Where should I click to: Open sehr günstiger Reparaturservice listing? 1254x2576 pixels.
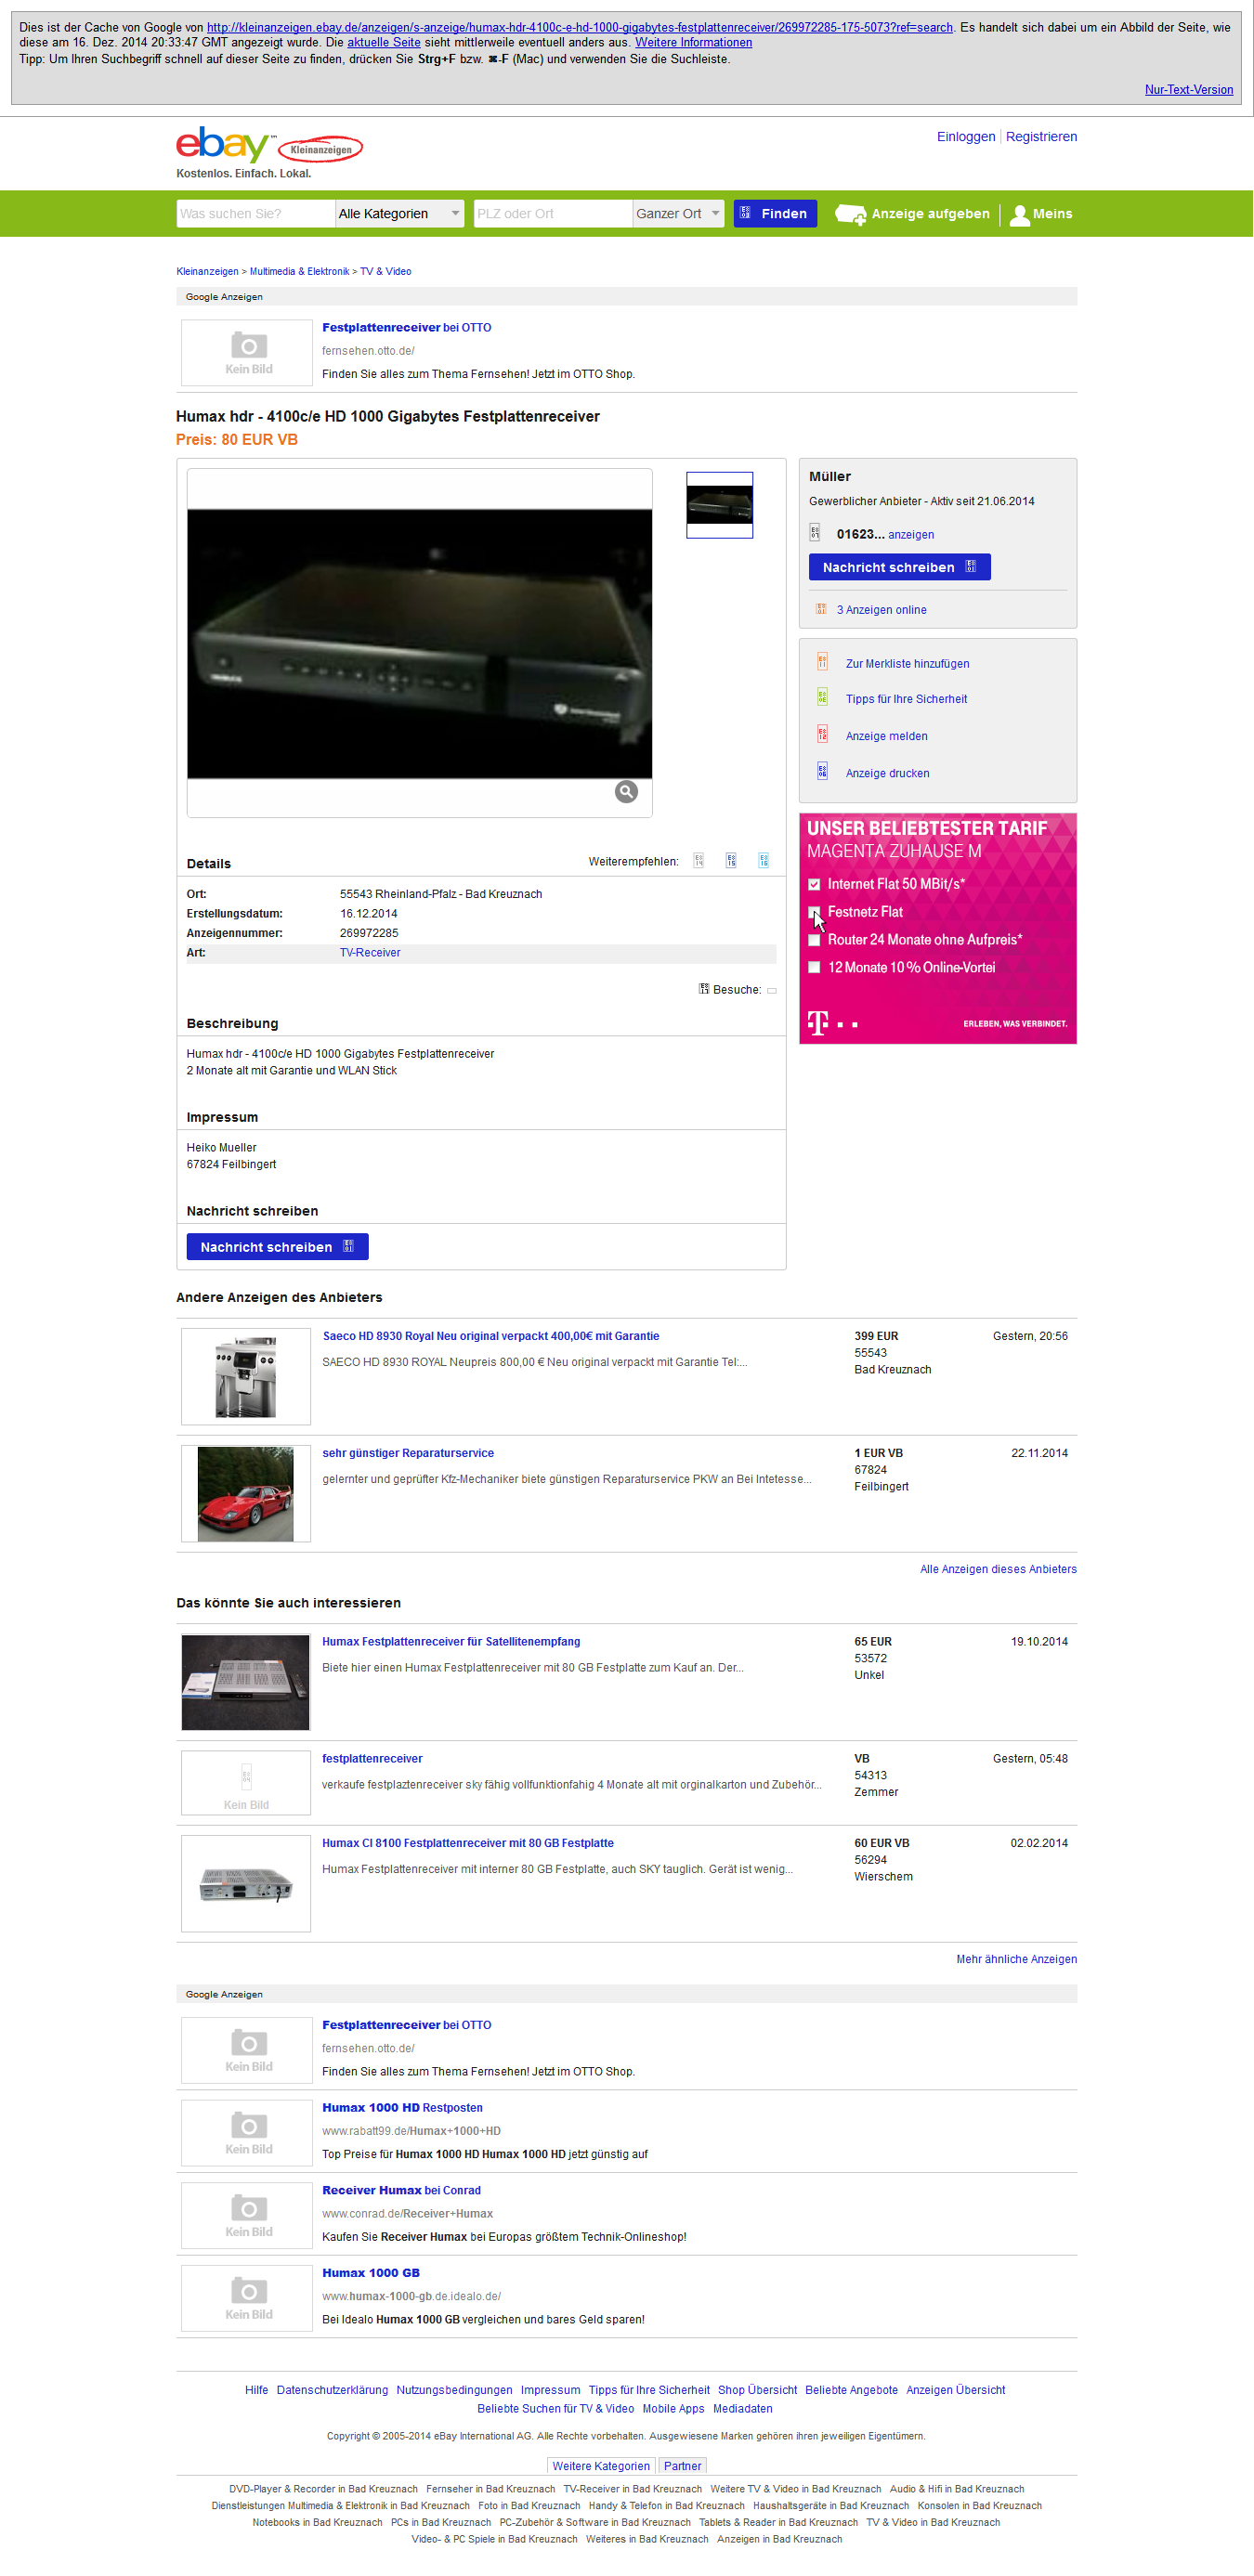[408, 1453]
